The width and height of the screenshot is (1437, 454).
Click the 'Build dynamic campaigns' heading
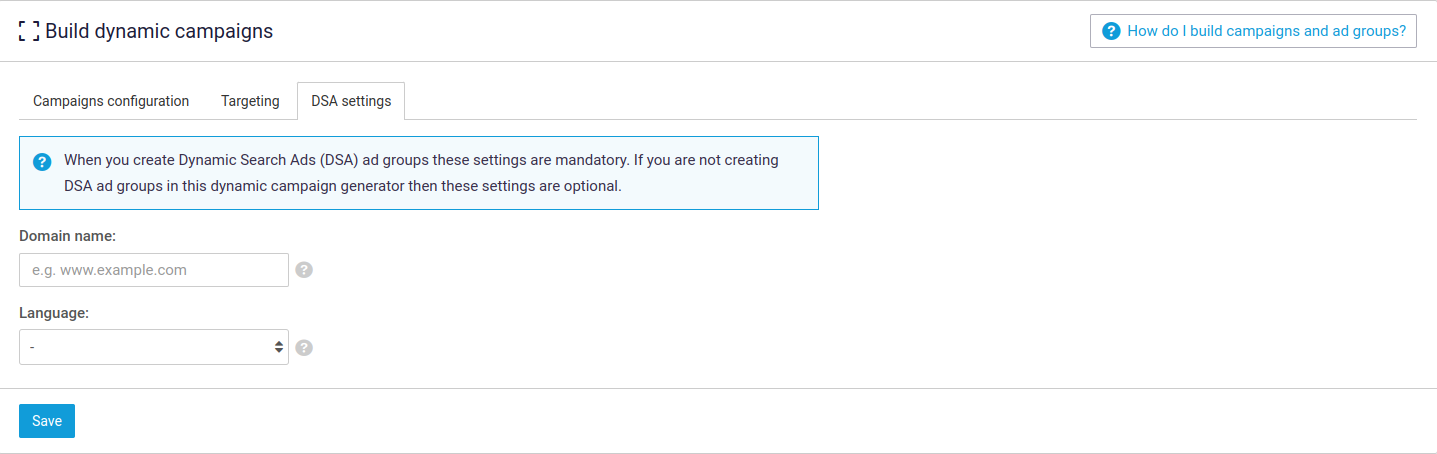pyautogui.click(x=159, y=31)
